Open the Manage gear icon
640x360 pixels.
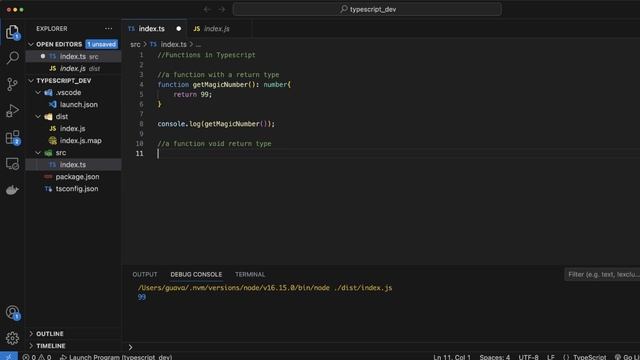[x=12, y=338]
